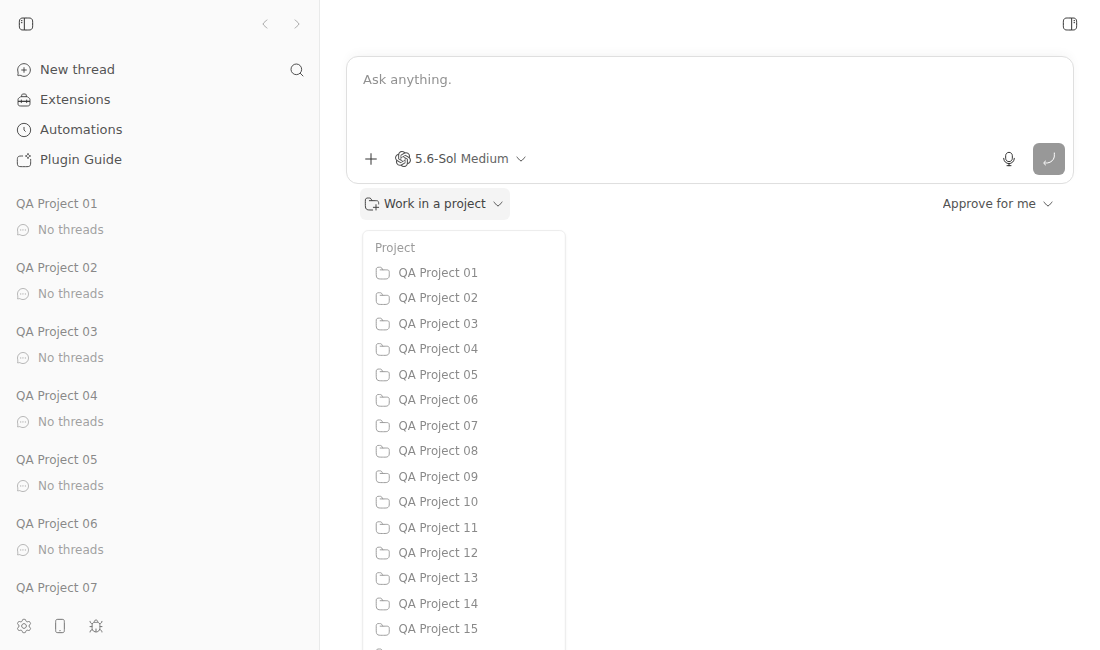Click the Project header in the dropdown
Viewport: 1100px width, 650px height.
point(395,248)
